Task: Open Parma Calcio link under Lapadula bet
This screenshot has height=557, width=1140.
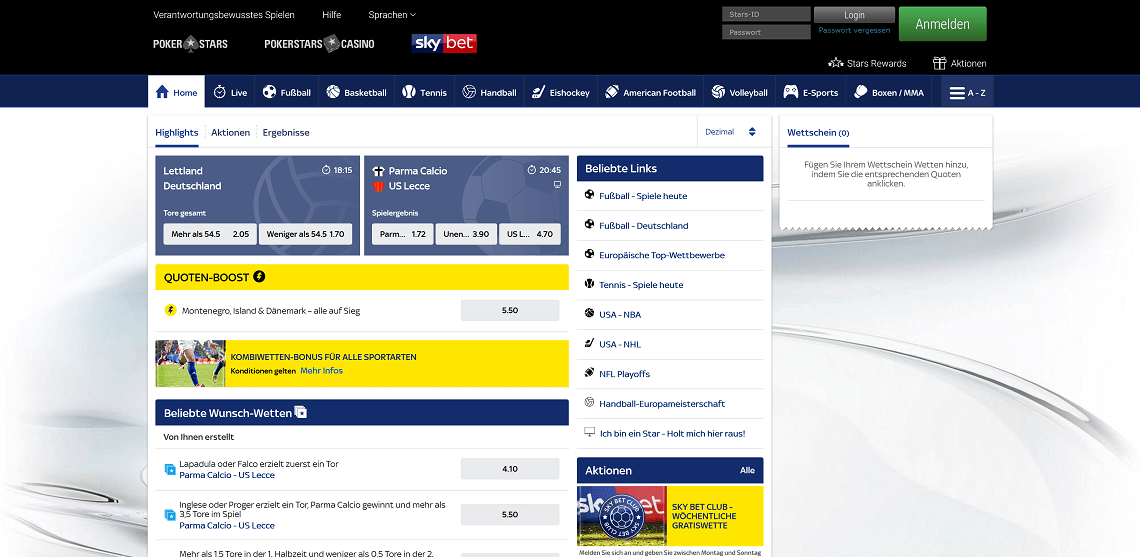Action: 227,476
